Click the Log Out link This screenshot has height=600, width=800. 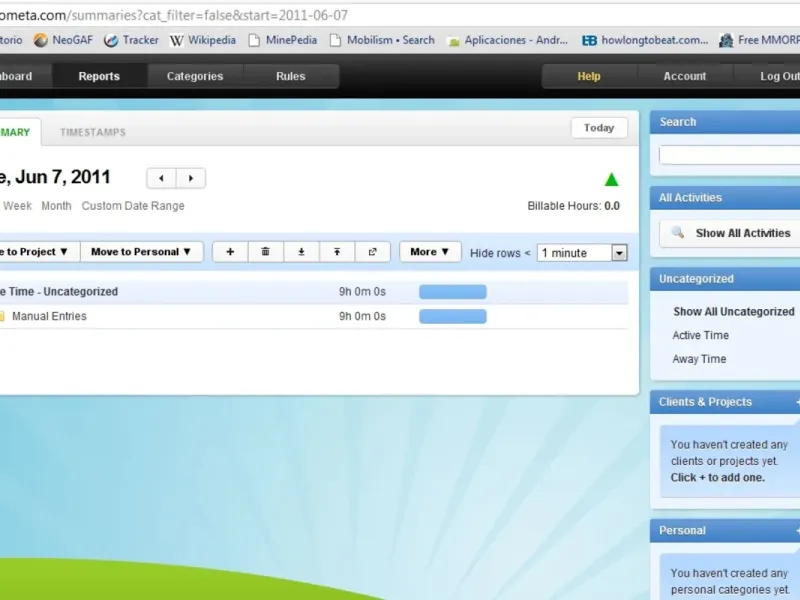[x=779, y=76]
